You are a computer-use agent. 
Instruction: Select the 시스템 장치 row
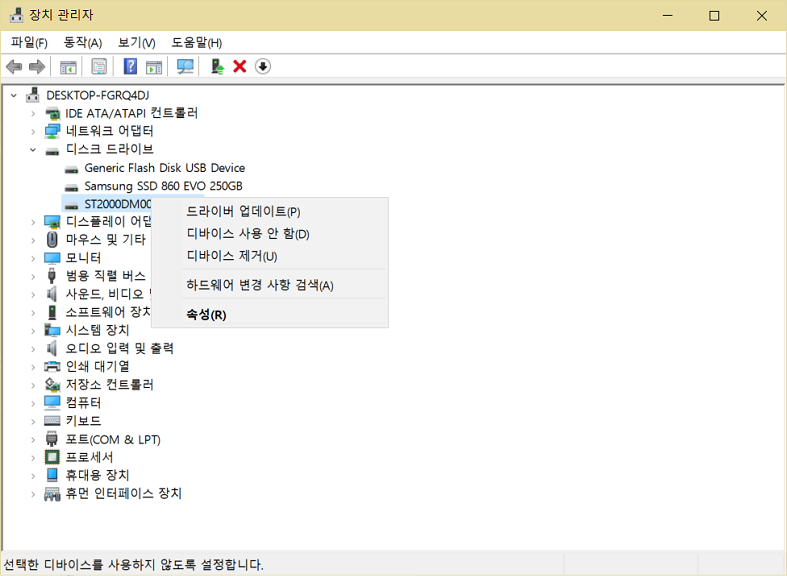pyautogui.click(x=97, y=330)
